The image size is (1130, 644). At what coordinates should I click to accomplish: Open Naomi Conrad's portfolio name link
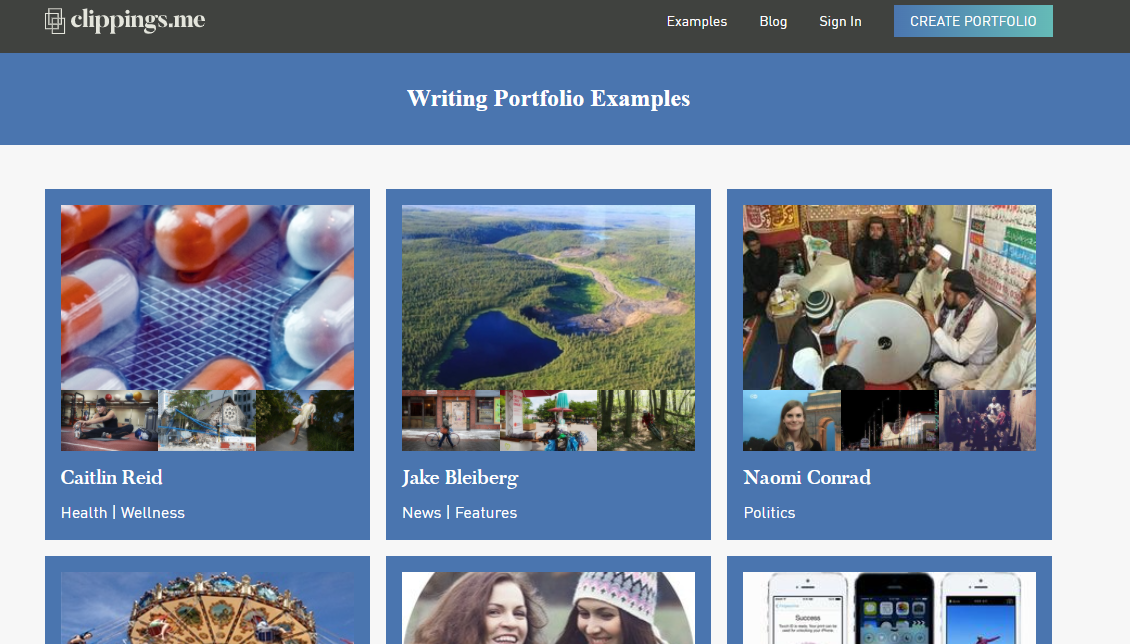coord(806,477)
